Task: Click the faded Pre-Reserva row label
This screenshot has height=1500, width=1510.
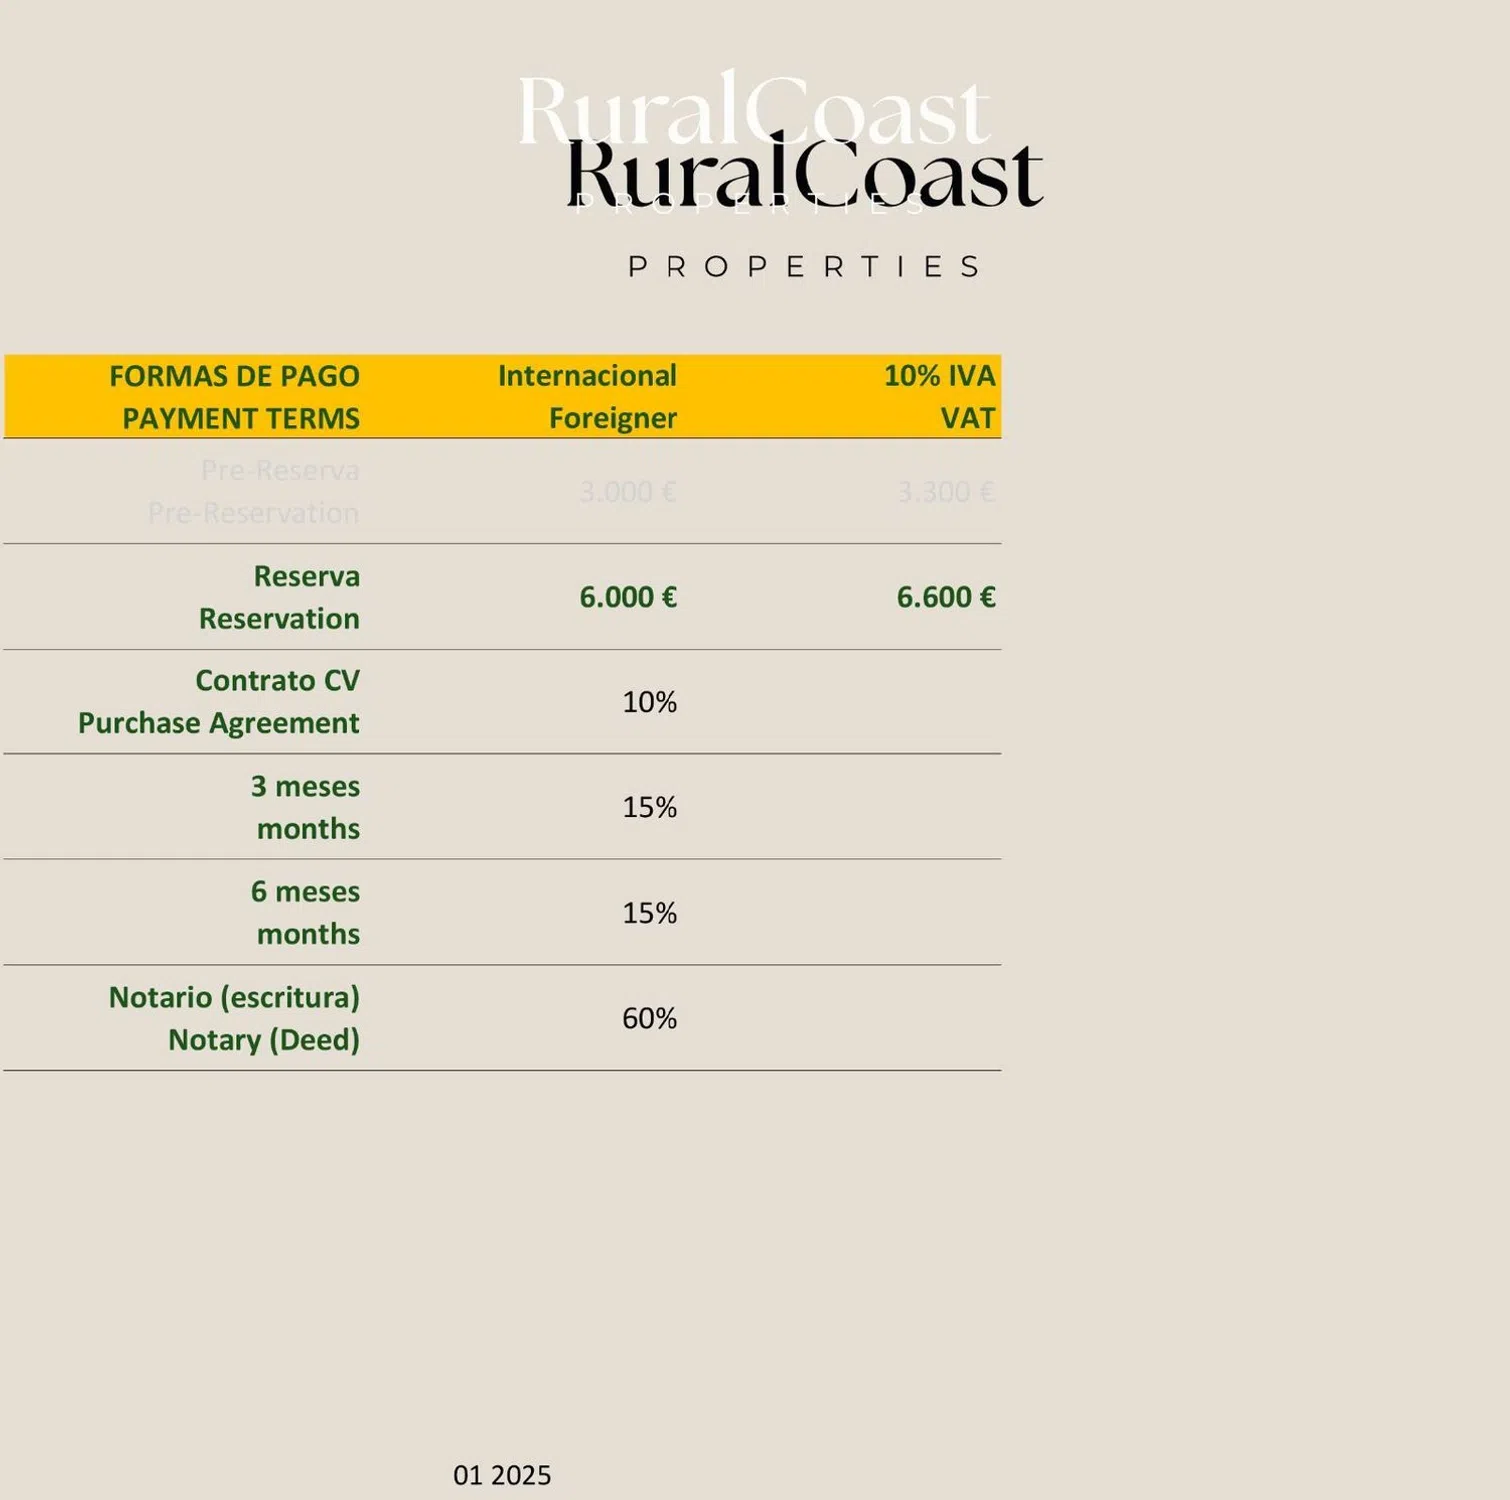Action: coord(280,470)
